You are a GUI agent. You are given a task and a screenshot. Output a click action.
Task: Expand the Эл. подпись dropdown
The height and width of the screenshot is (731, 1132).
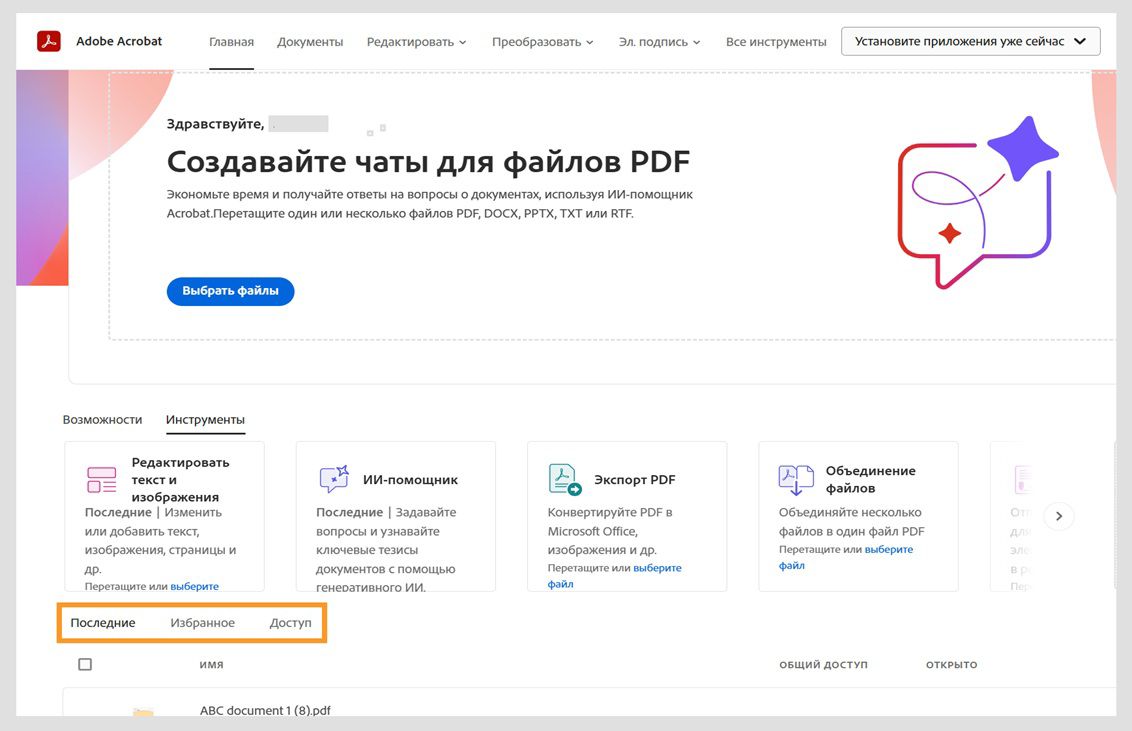click(657, 41)
